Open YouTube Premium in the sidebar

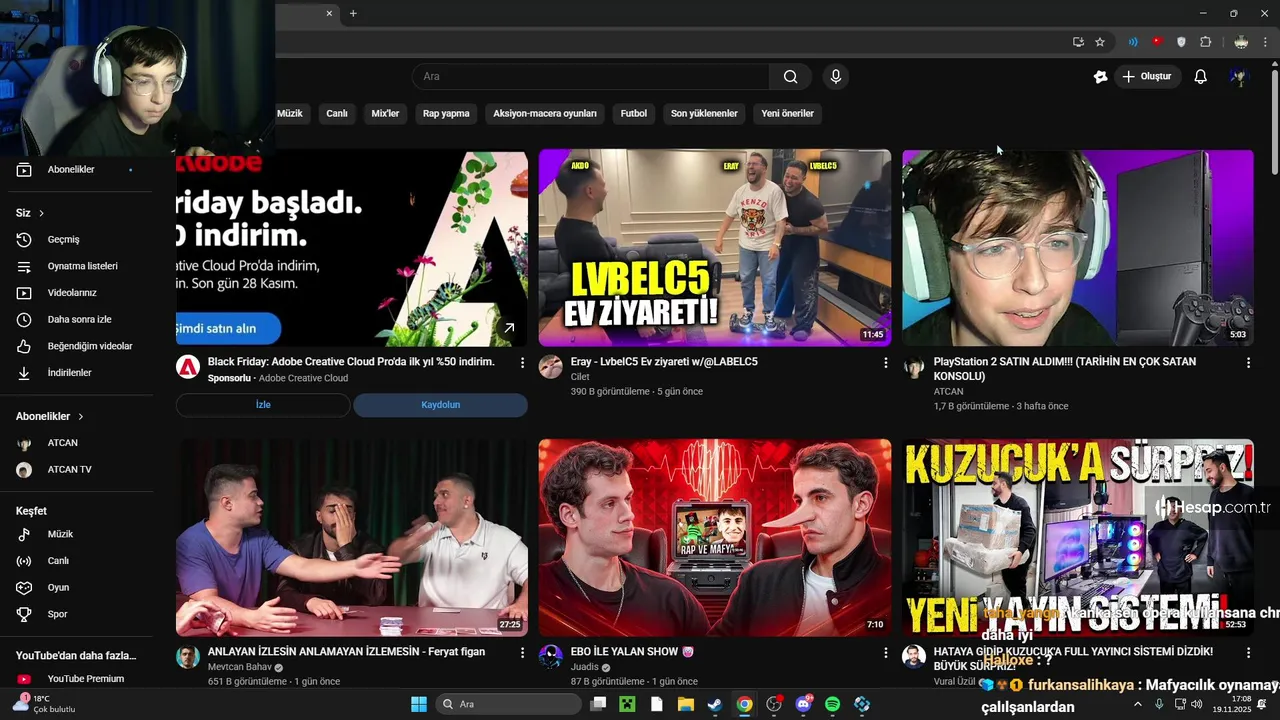click(x=85, y=679)
